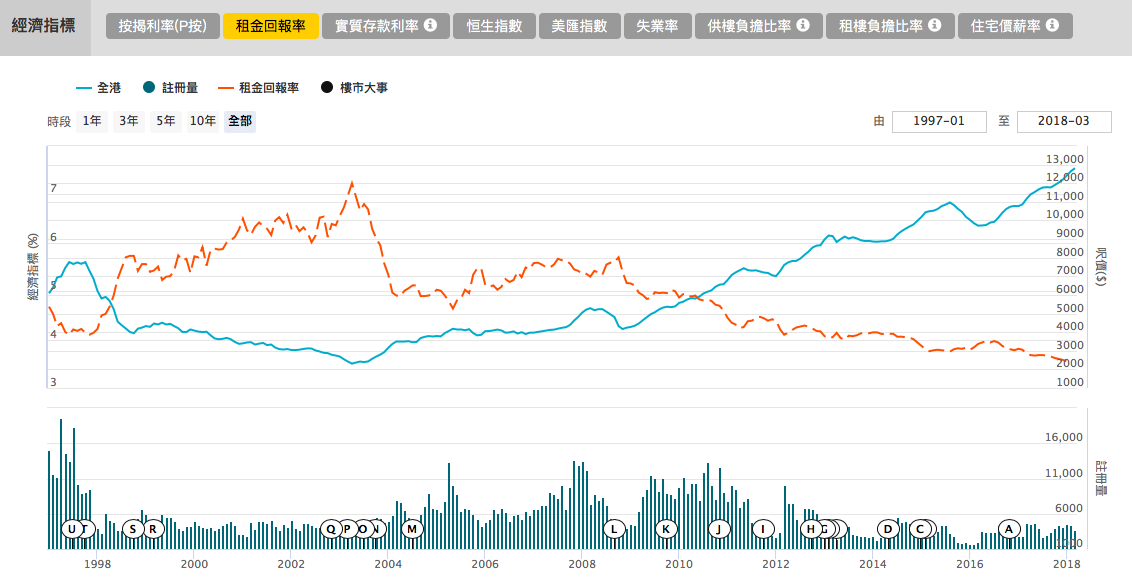The image size is (1132, 572).
Task: Click event marker S
Action: tap(133, 529)
